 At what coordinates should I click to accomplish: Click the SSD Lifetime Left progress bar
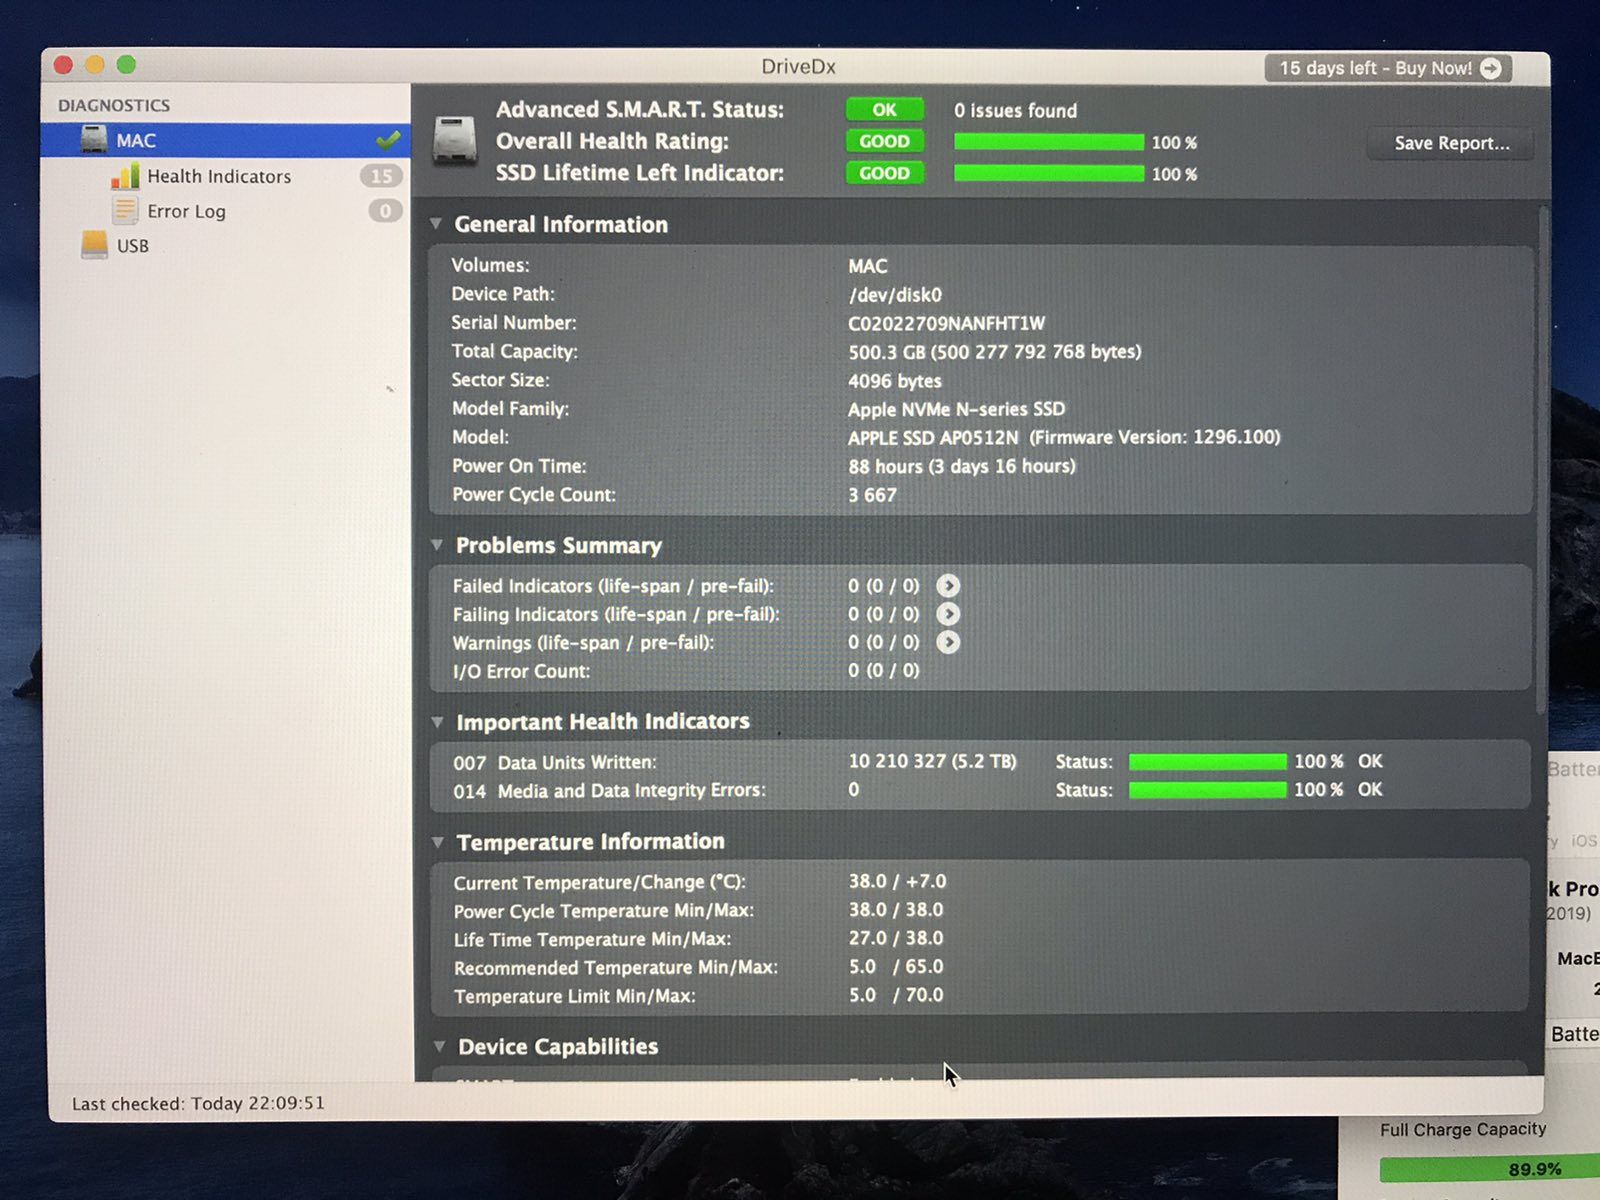[x=1048, y=173]
